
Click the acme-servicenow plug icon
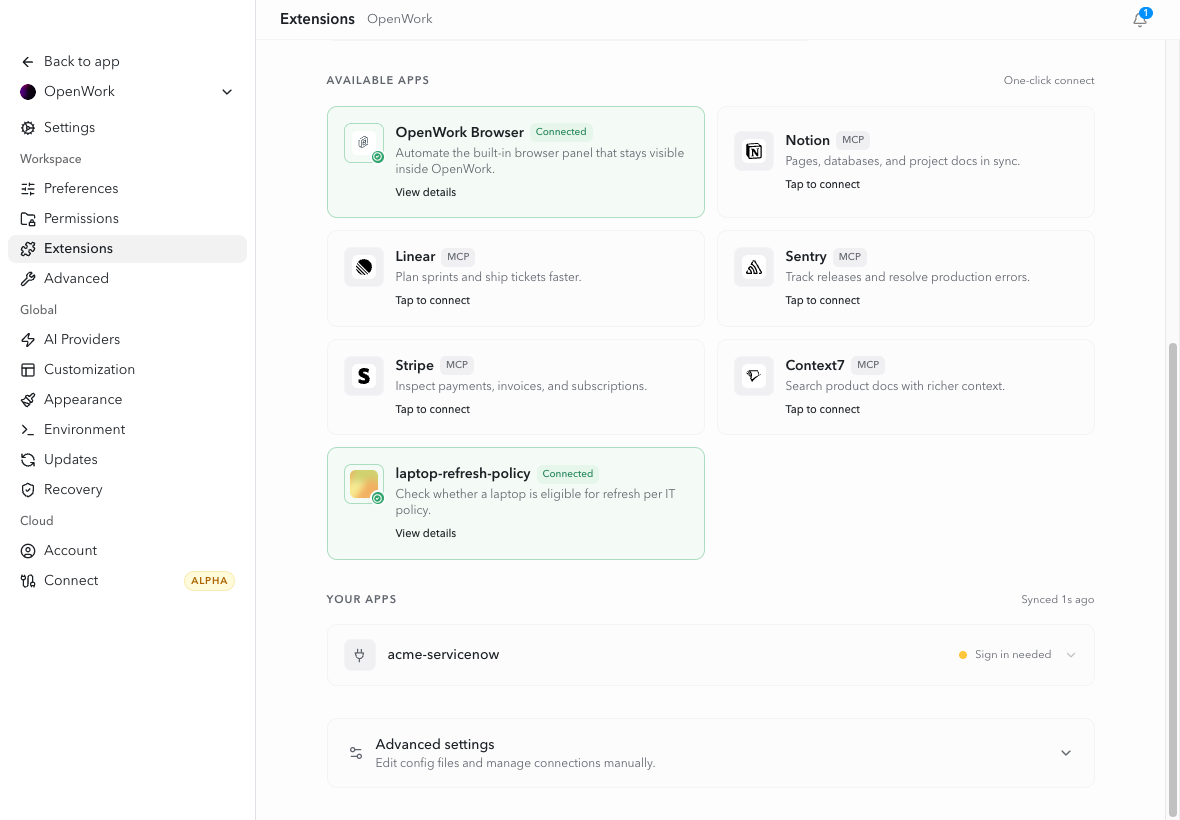[x=360, y=654]
